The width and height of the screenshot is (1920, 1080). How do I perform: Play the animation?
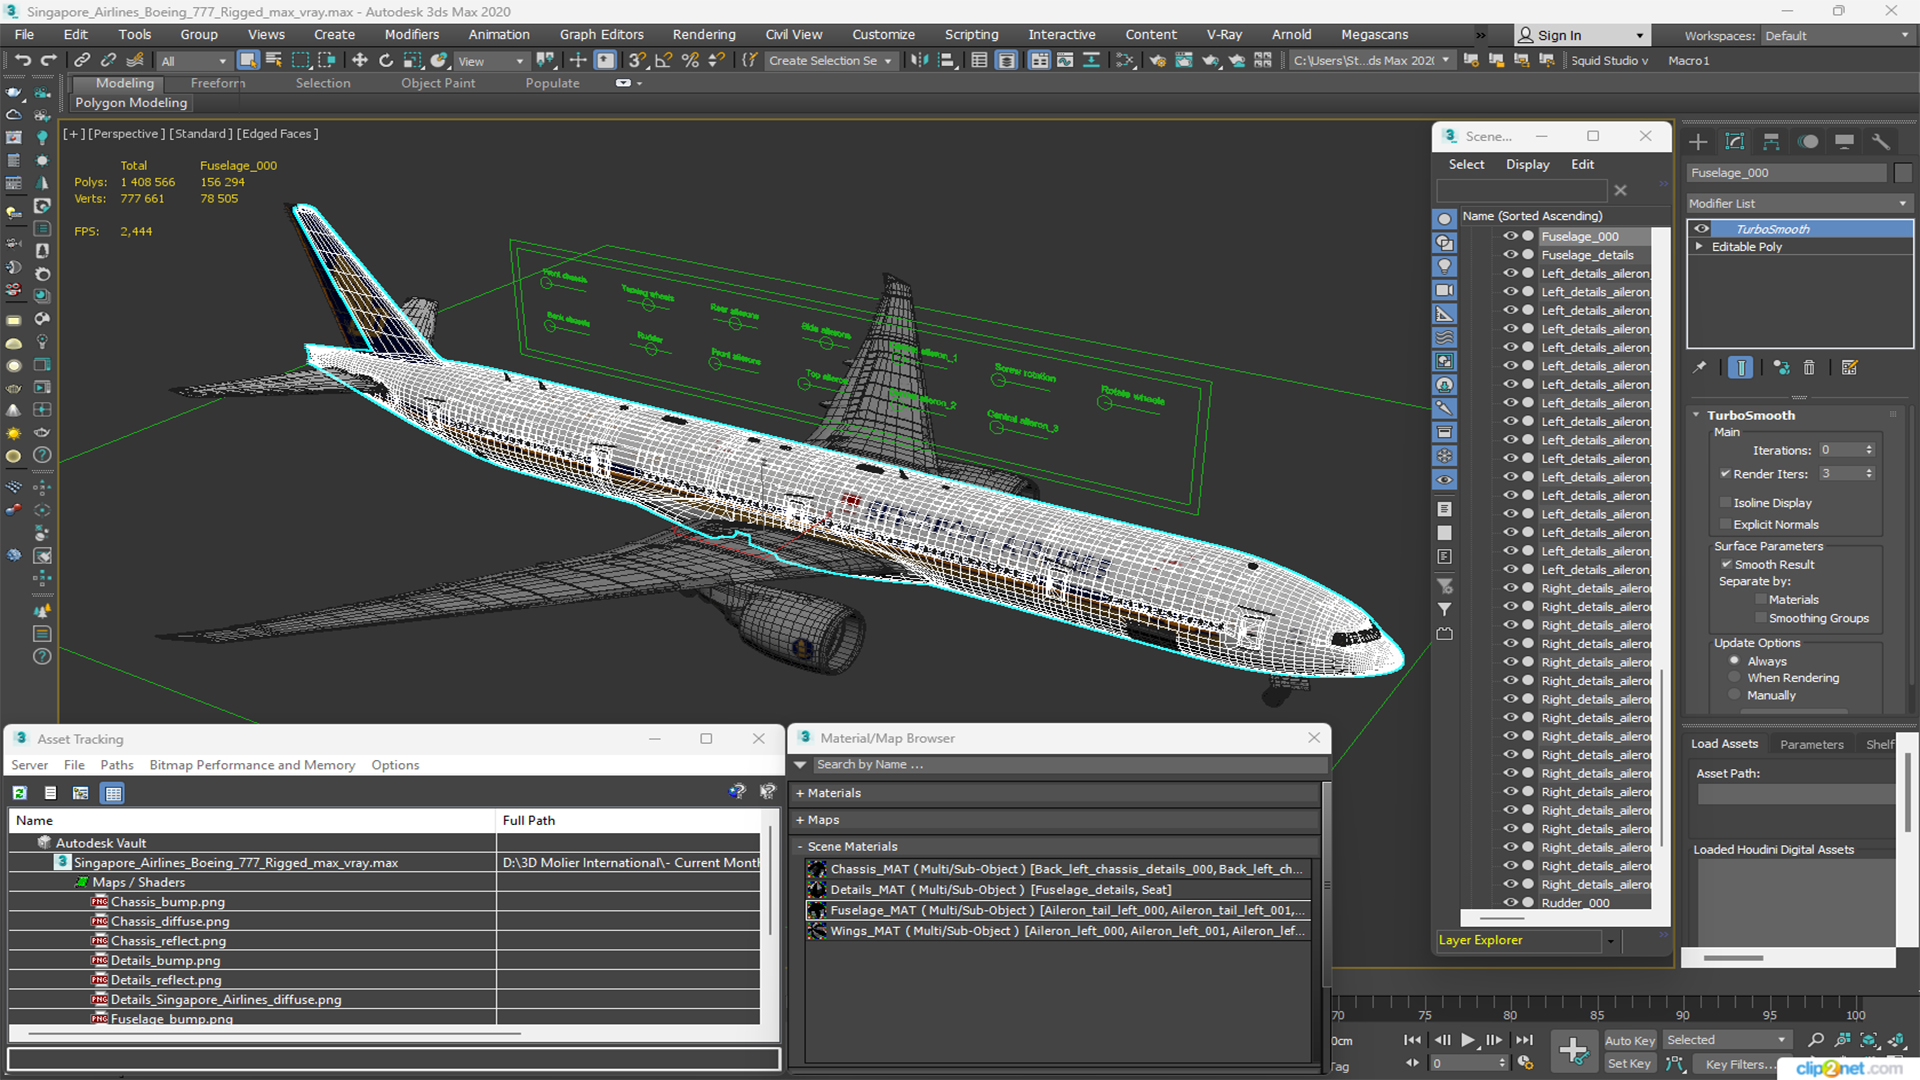pos(1467,1040)
